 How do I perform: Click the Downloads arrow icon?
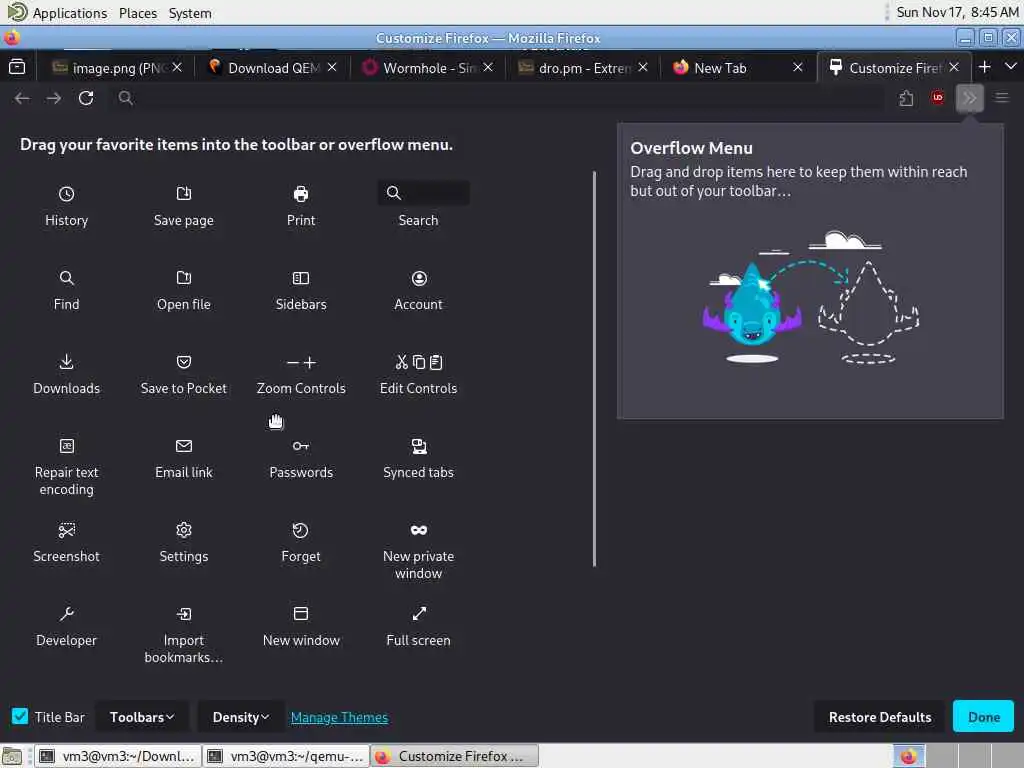66,362
